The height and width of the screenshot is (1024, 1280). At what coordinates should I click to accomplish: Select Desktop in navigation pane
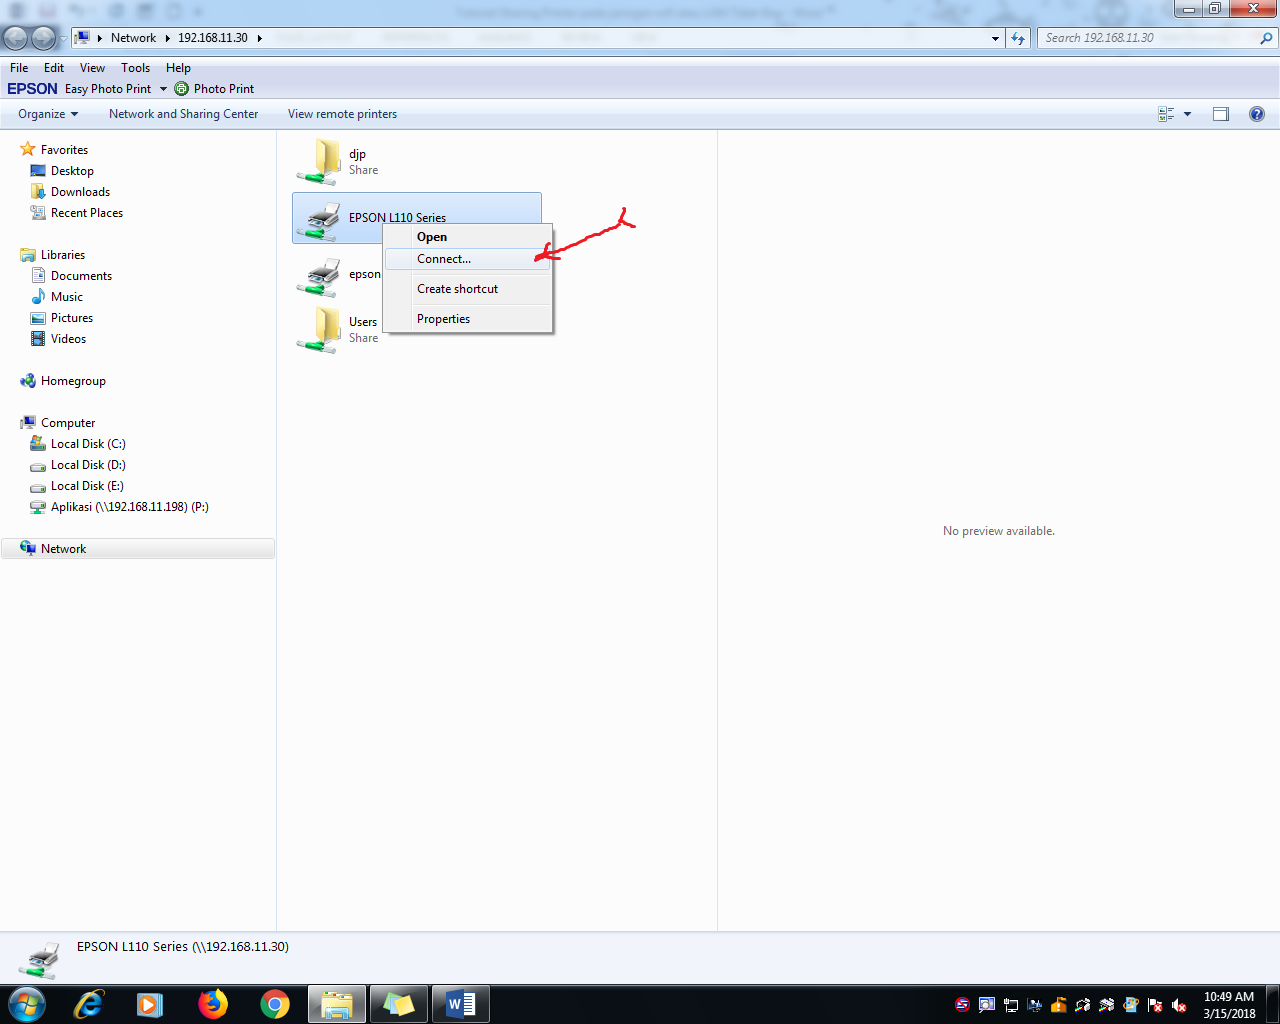(x=72, y=171)
